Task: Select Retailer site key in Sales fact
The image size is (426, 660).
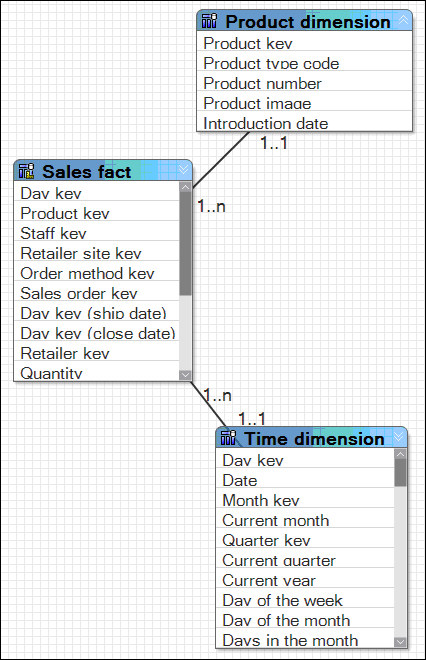Action: 97,253
